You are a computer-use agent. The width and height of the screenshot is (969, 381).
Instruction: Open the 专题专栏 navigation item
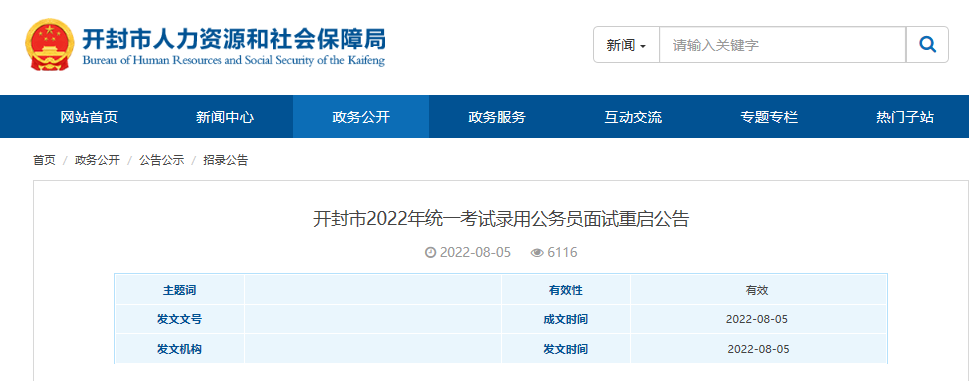click(x=769, y=117)
